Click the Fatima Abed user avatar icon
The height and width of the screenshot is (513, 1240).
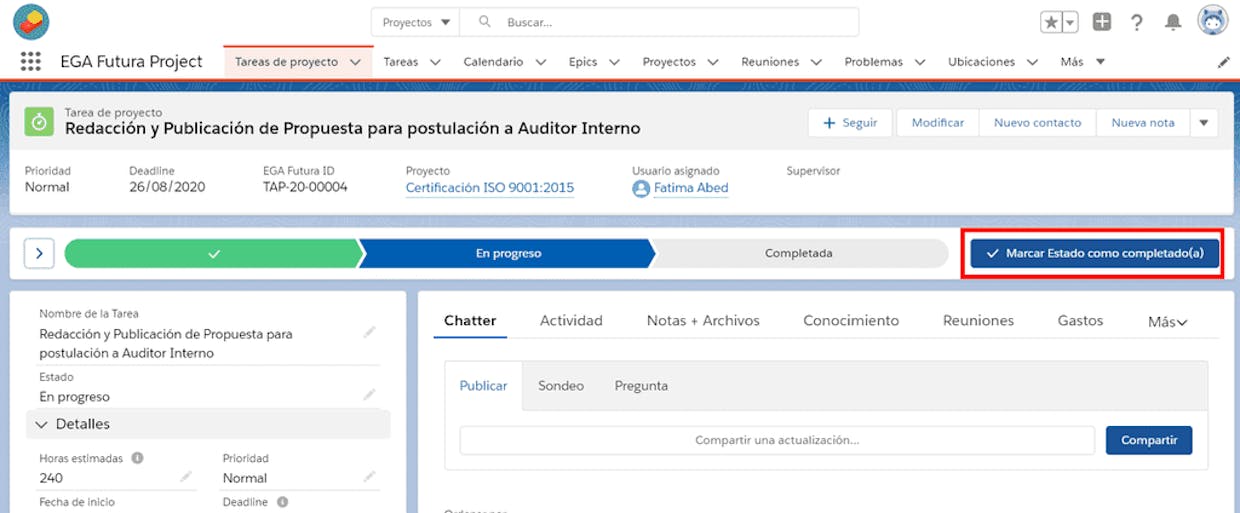point(641,188)
